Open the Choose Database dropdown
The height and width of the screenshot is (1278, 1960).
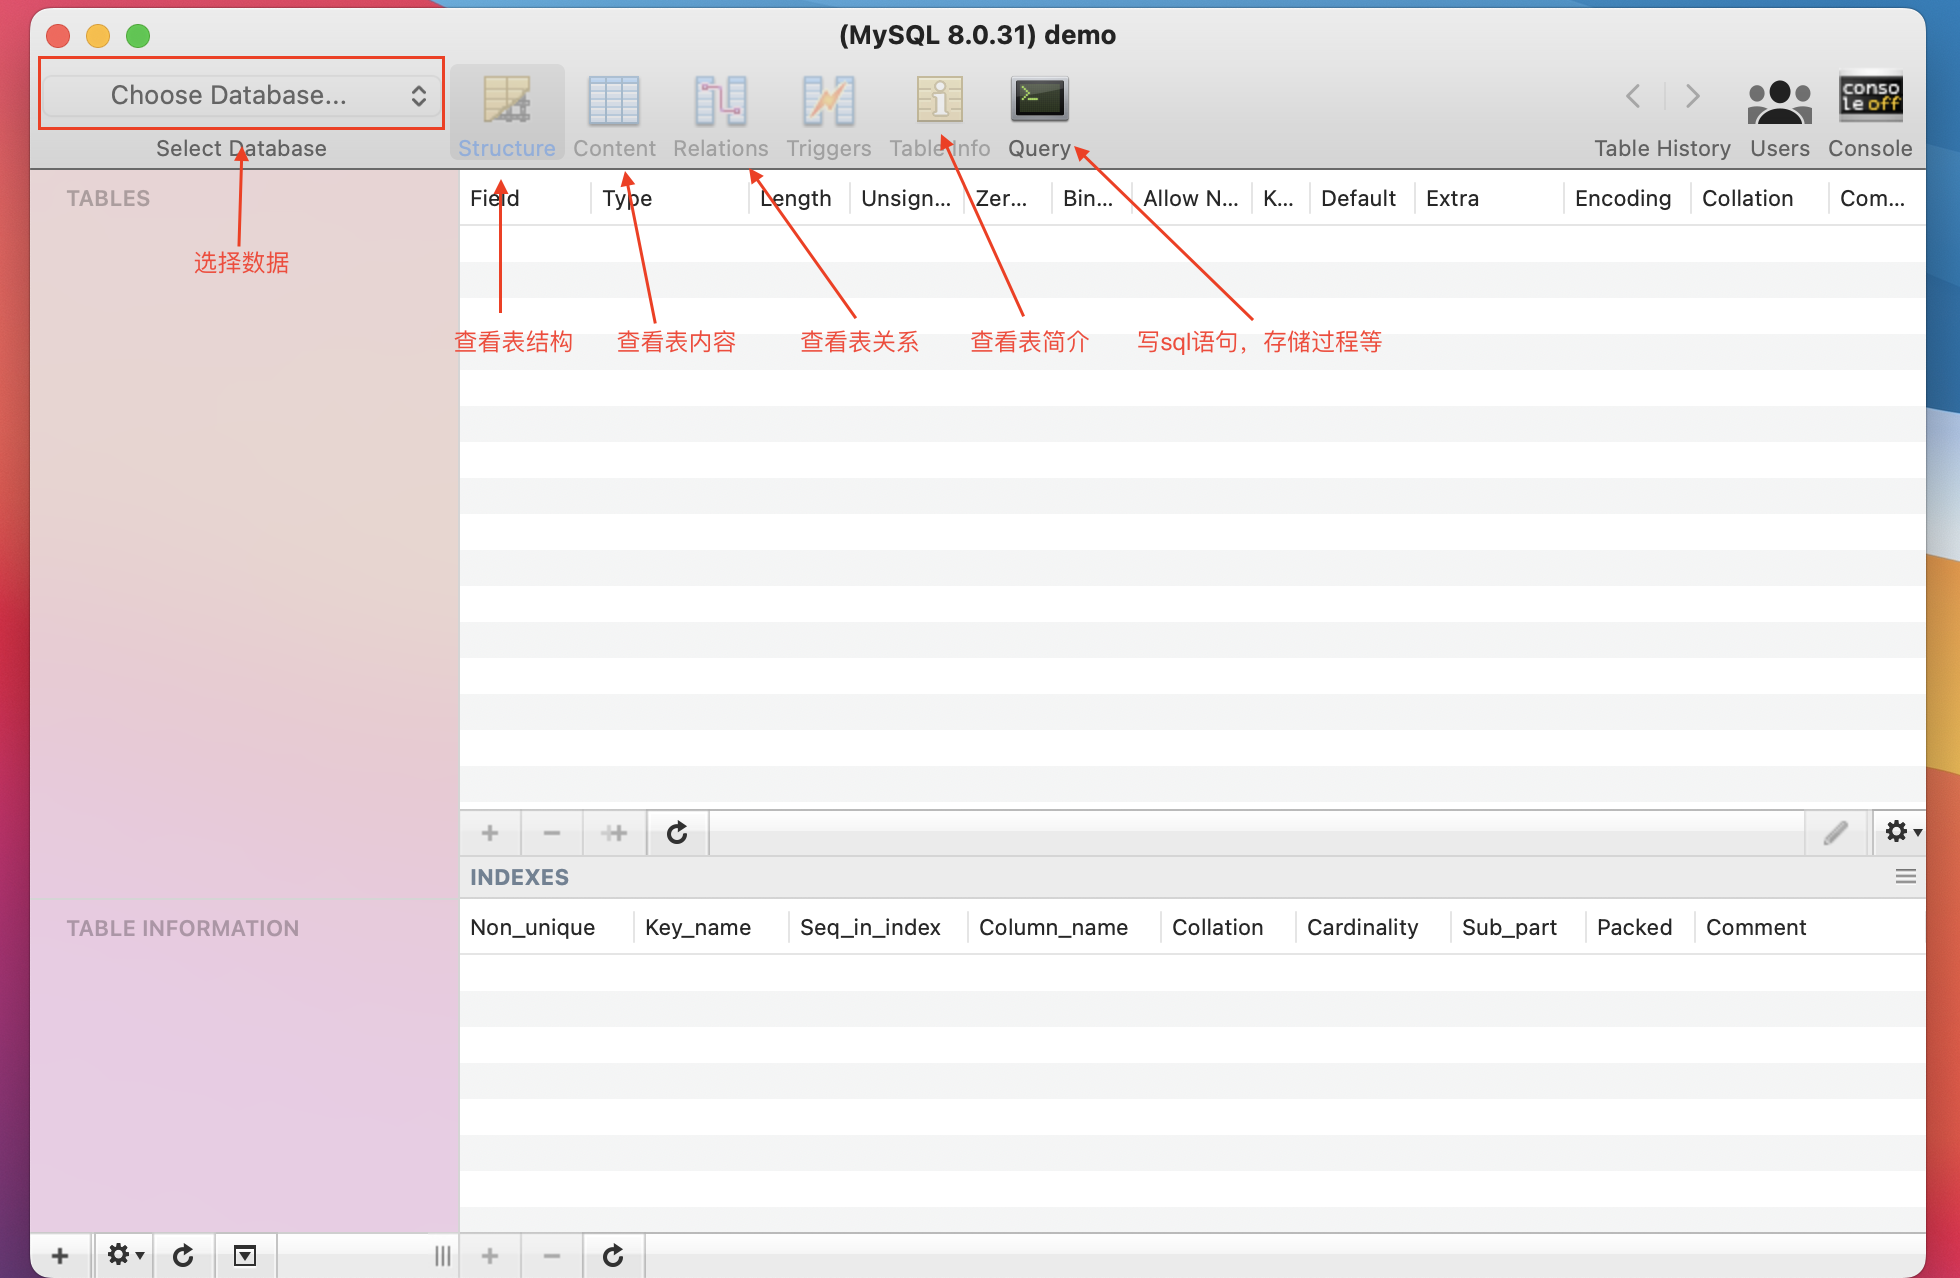241,95
